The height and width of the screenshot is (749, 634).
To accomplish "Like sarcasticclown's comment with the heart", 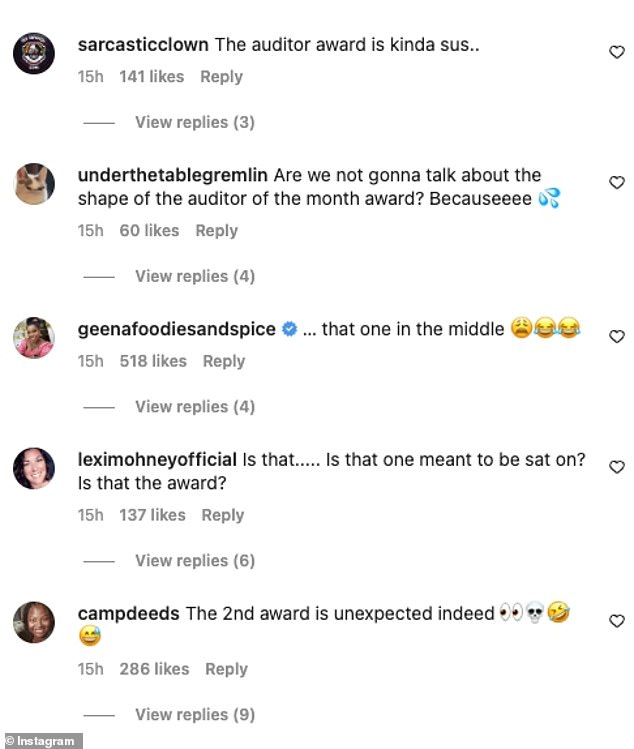I will (x=617, y=52).
